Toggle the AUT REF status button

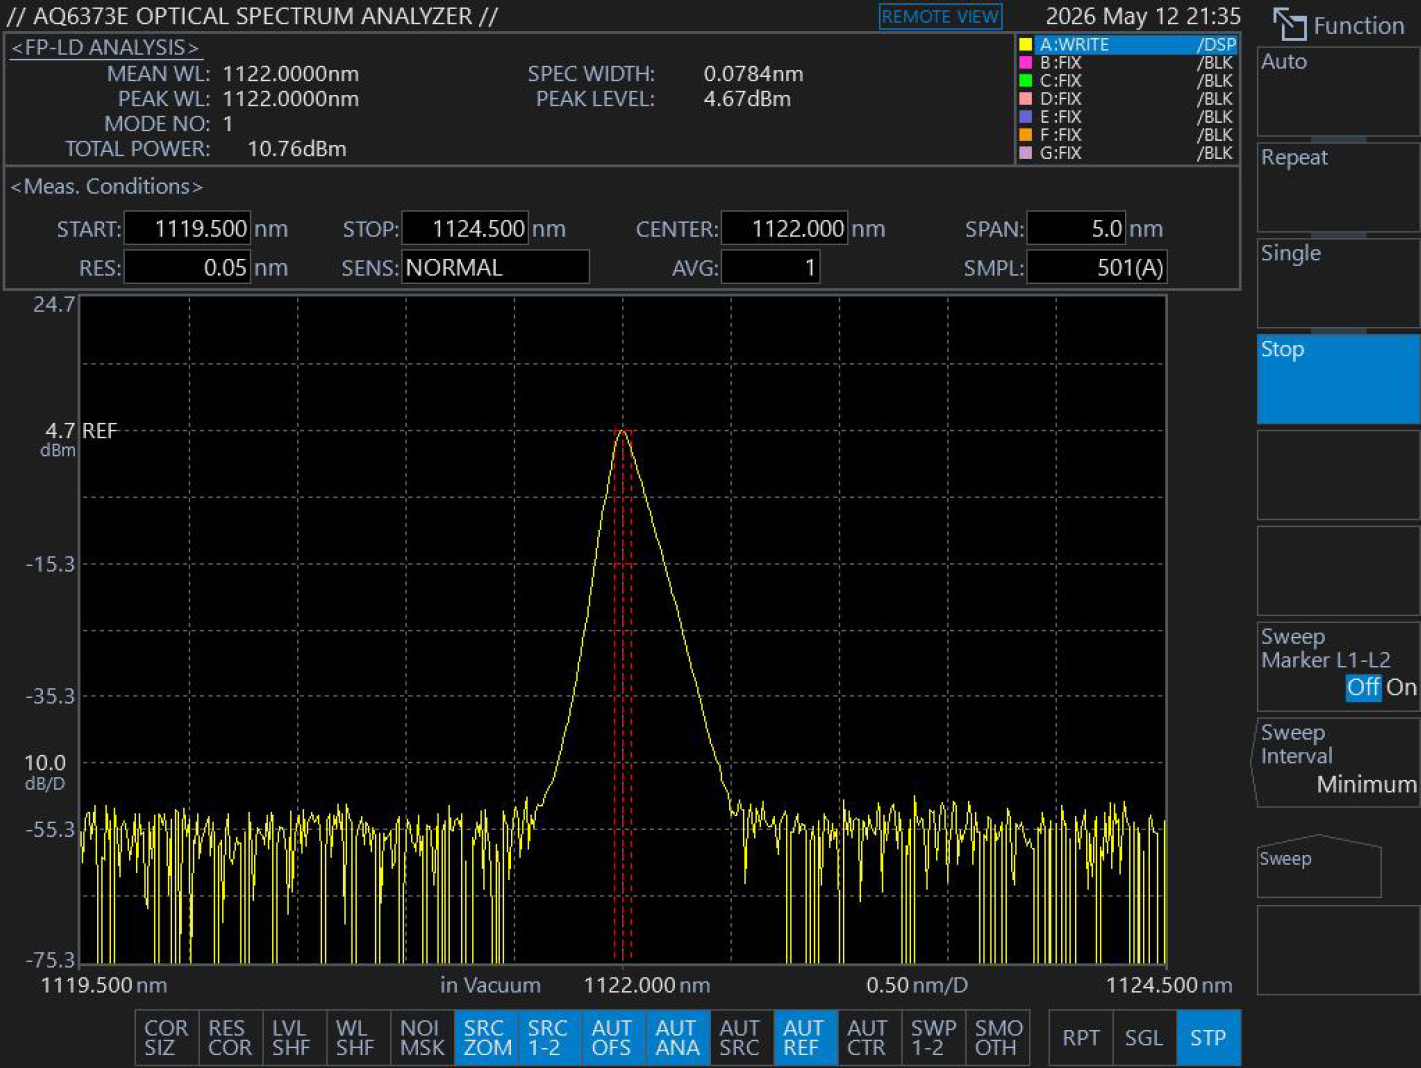tap(806, 1038)
